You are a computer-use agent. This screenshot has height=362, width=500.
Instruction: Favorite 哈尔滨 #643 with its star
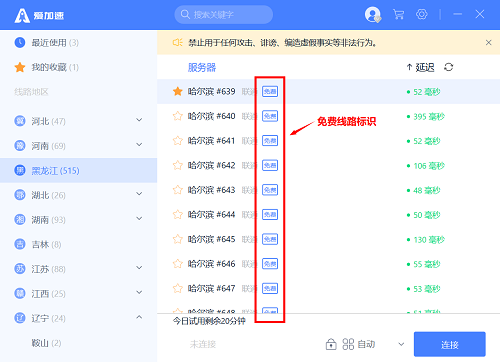click(x=178, y=190)
